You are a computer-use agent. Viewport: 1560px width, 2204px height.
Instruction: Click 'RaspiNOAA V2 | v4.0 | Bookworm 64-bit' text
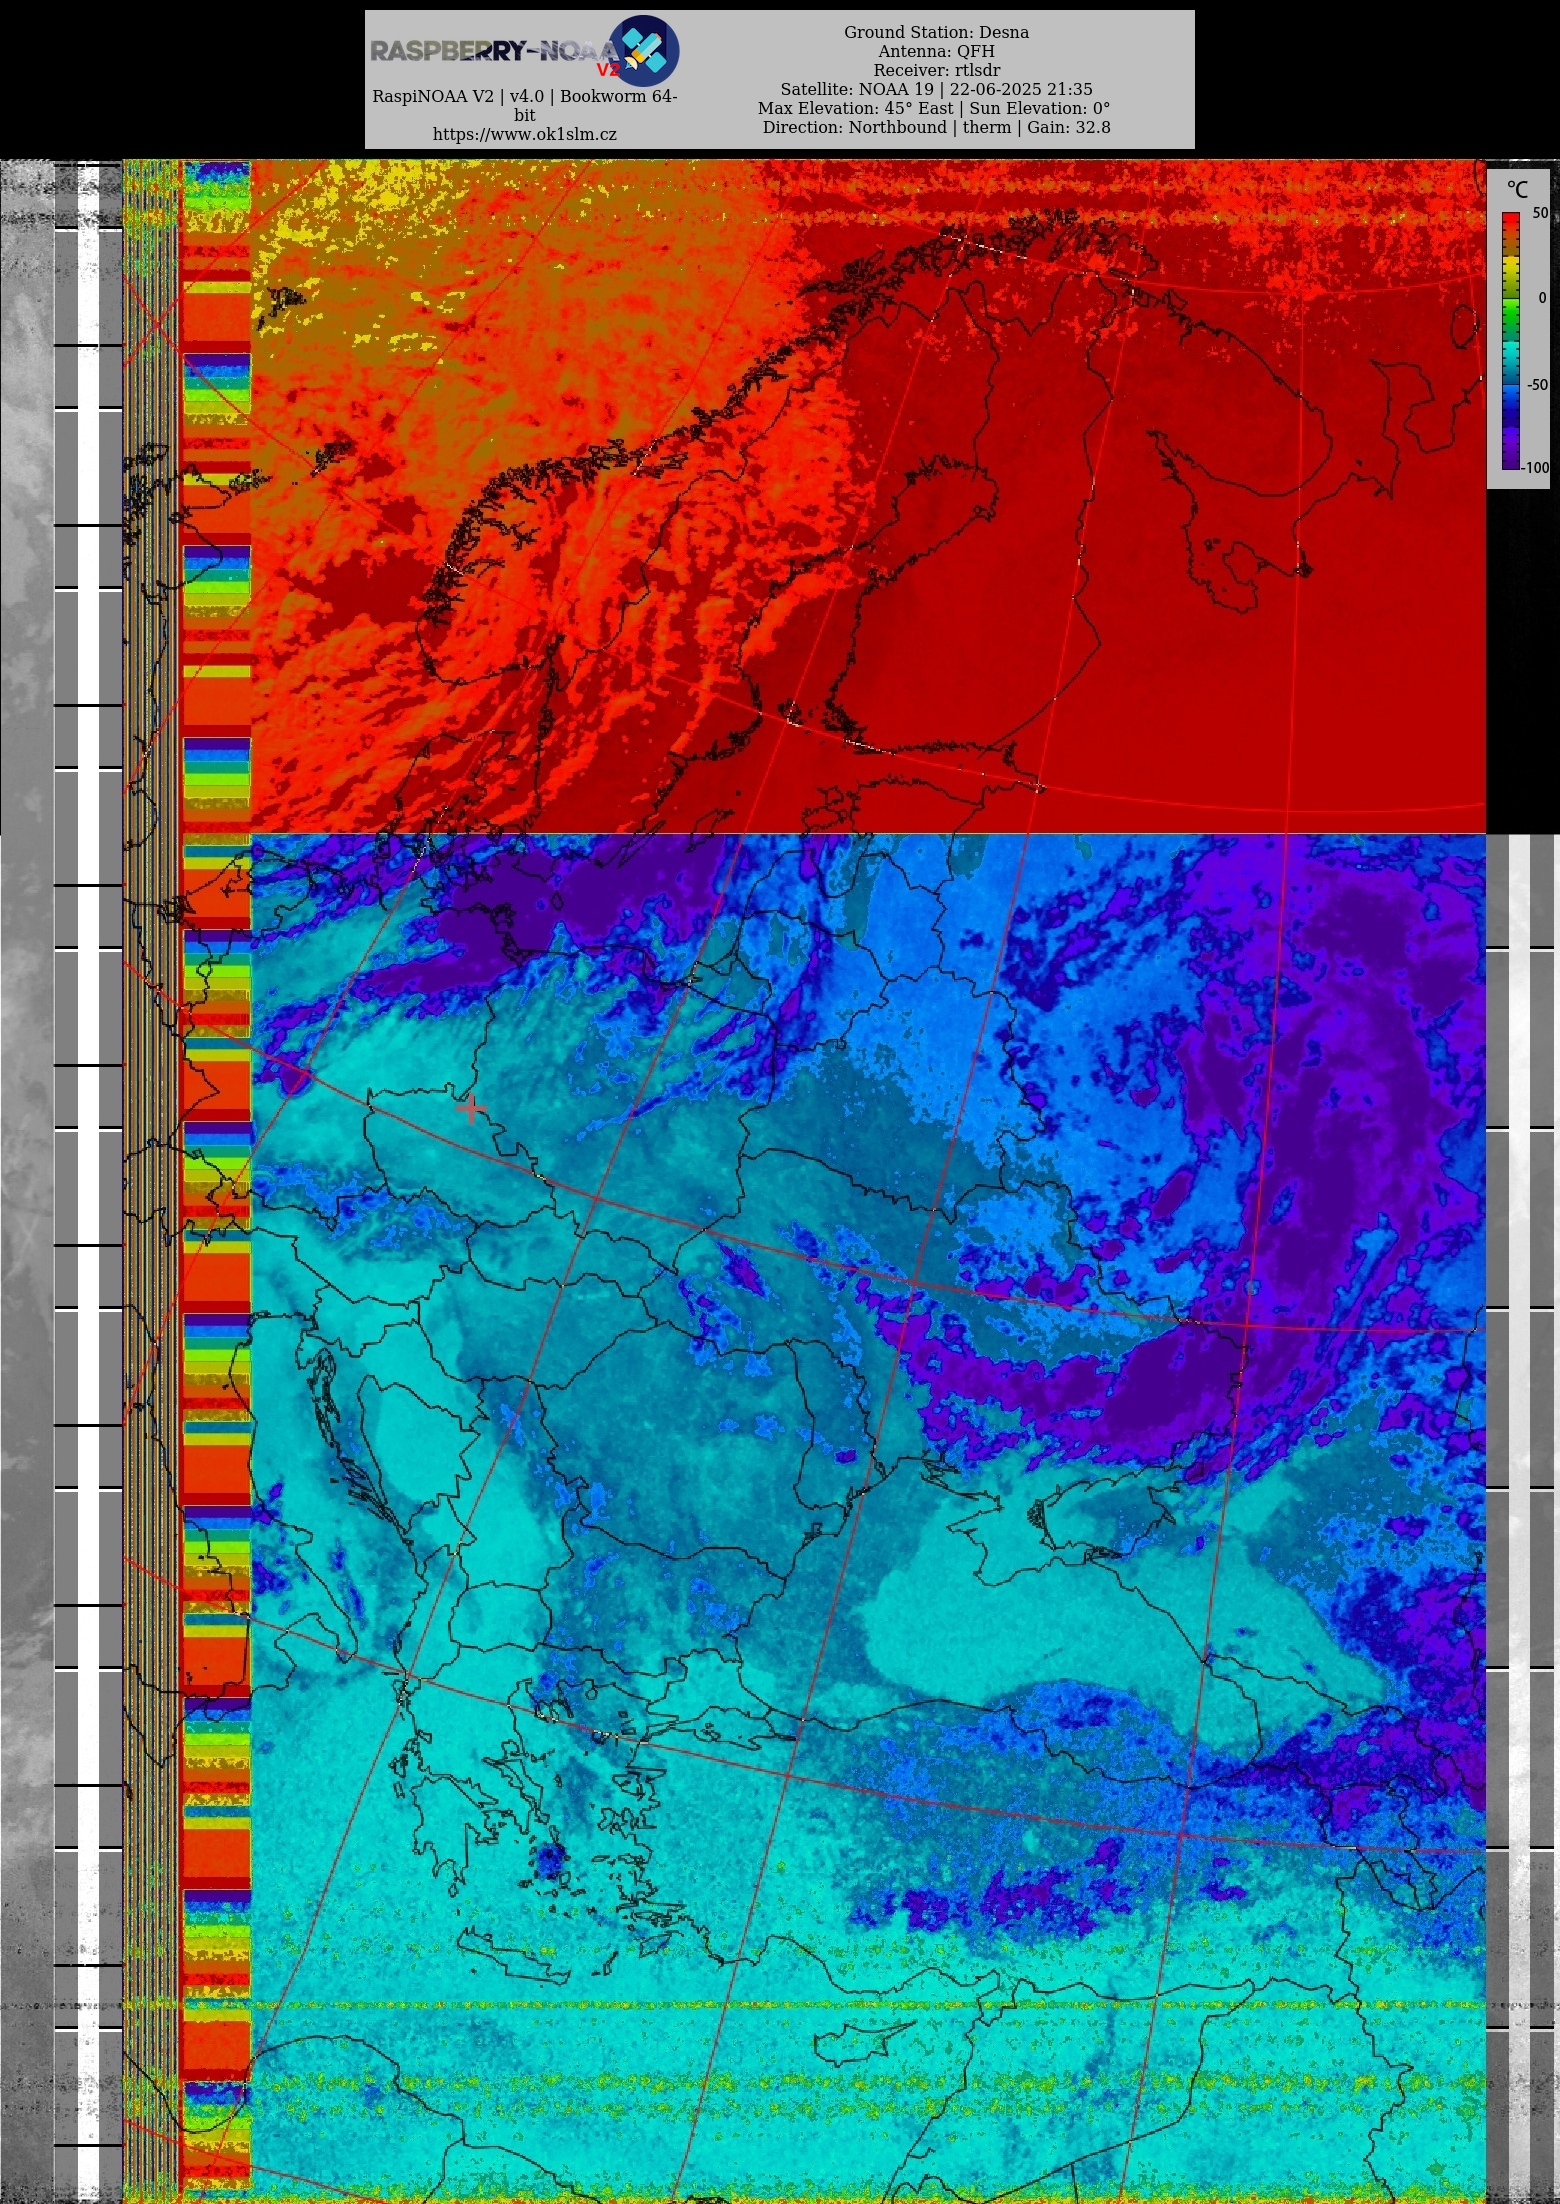click(524, 105)
